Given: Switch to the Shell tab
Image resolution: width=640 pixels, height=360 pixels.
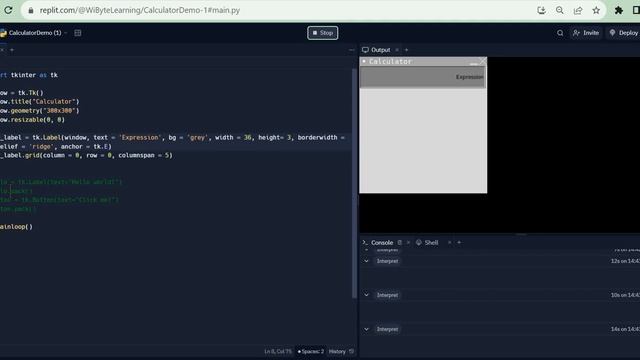Looking at the screenshot, I should (427, 242).
